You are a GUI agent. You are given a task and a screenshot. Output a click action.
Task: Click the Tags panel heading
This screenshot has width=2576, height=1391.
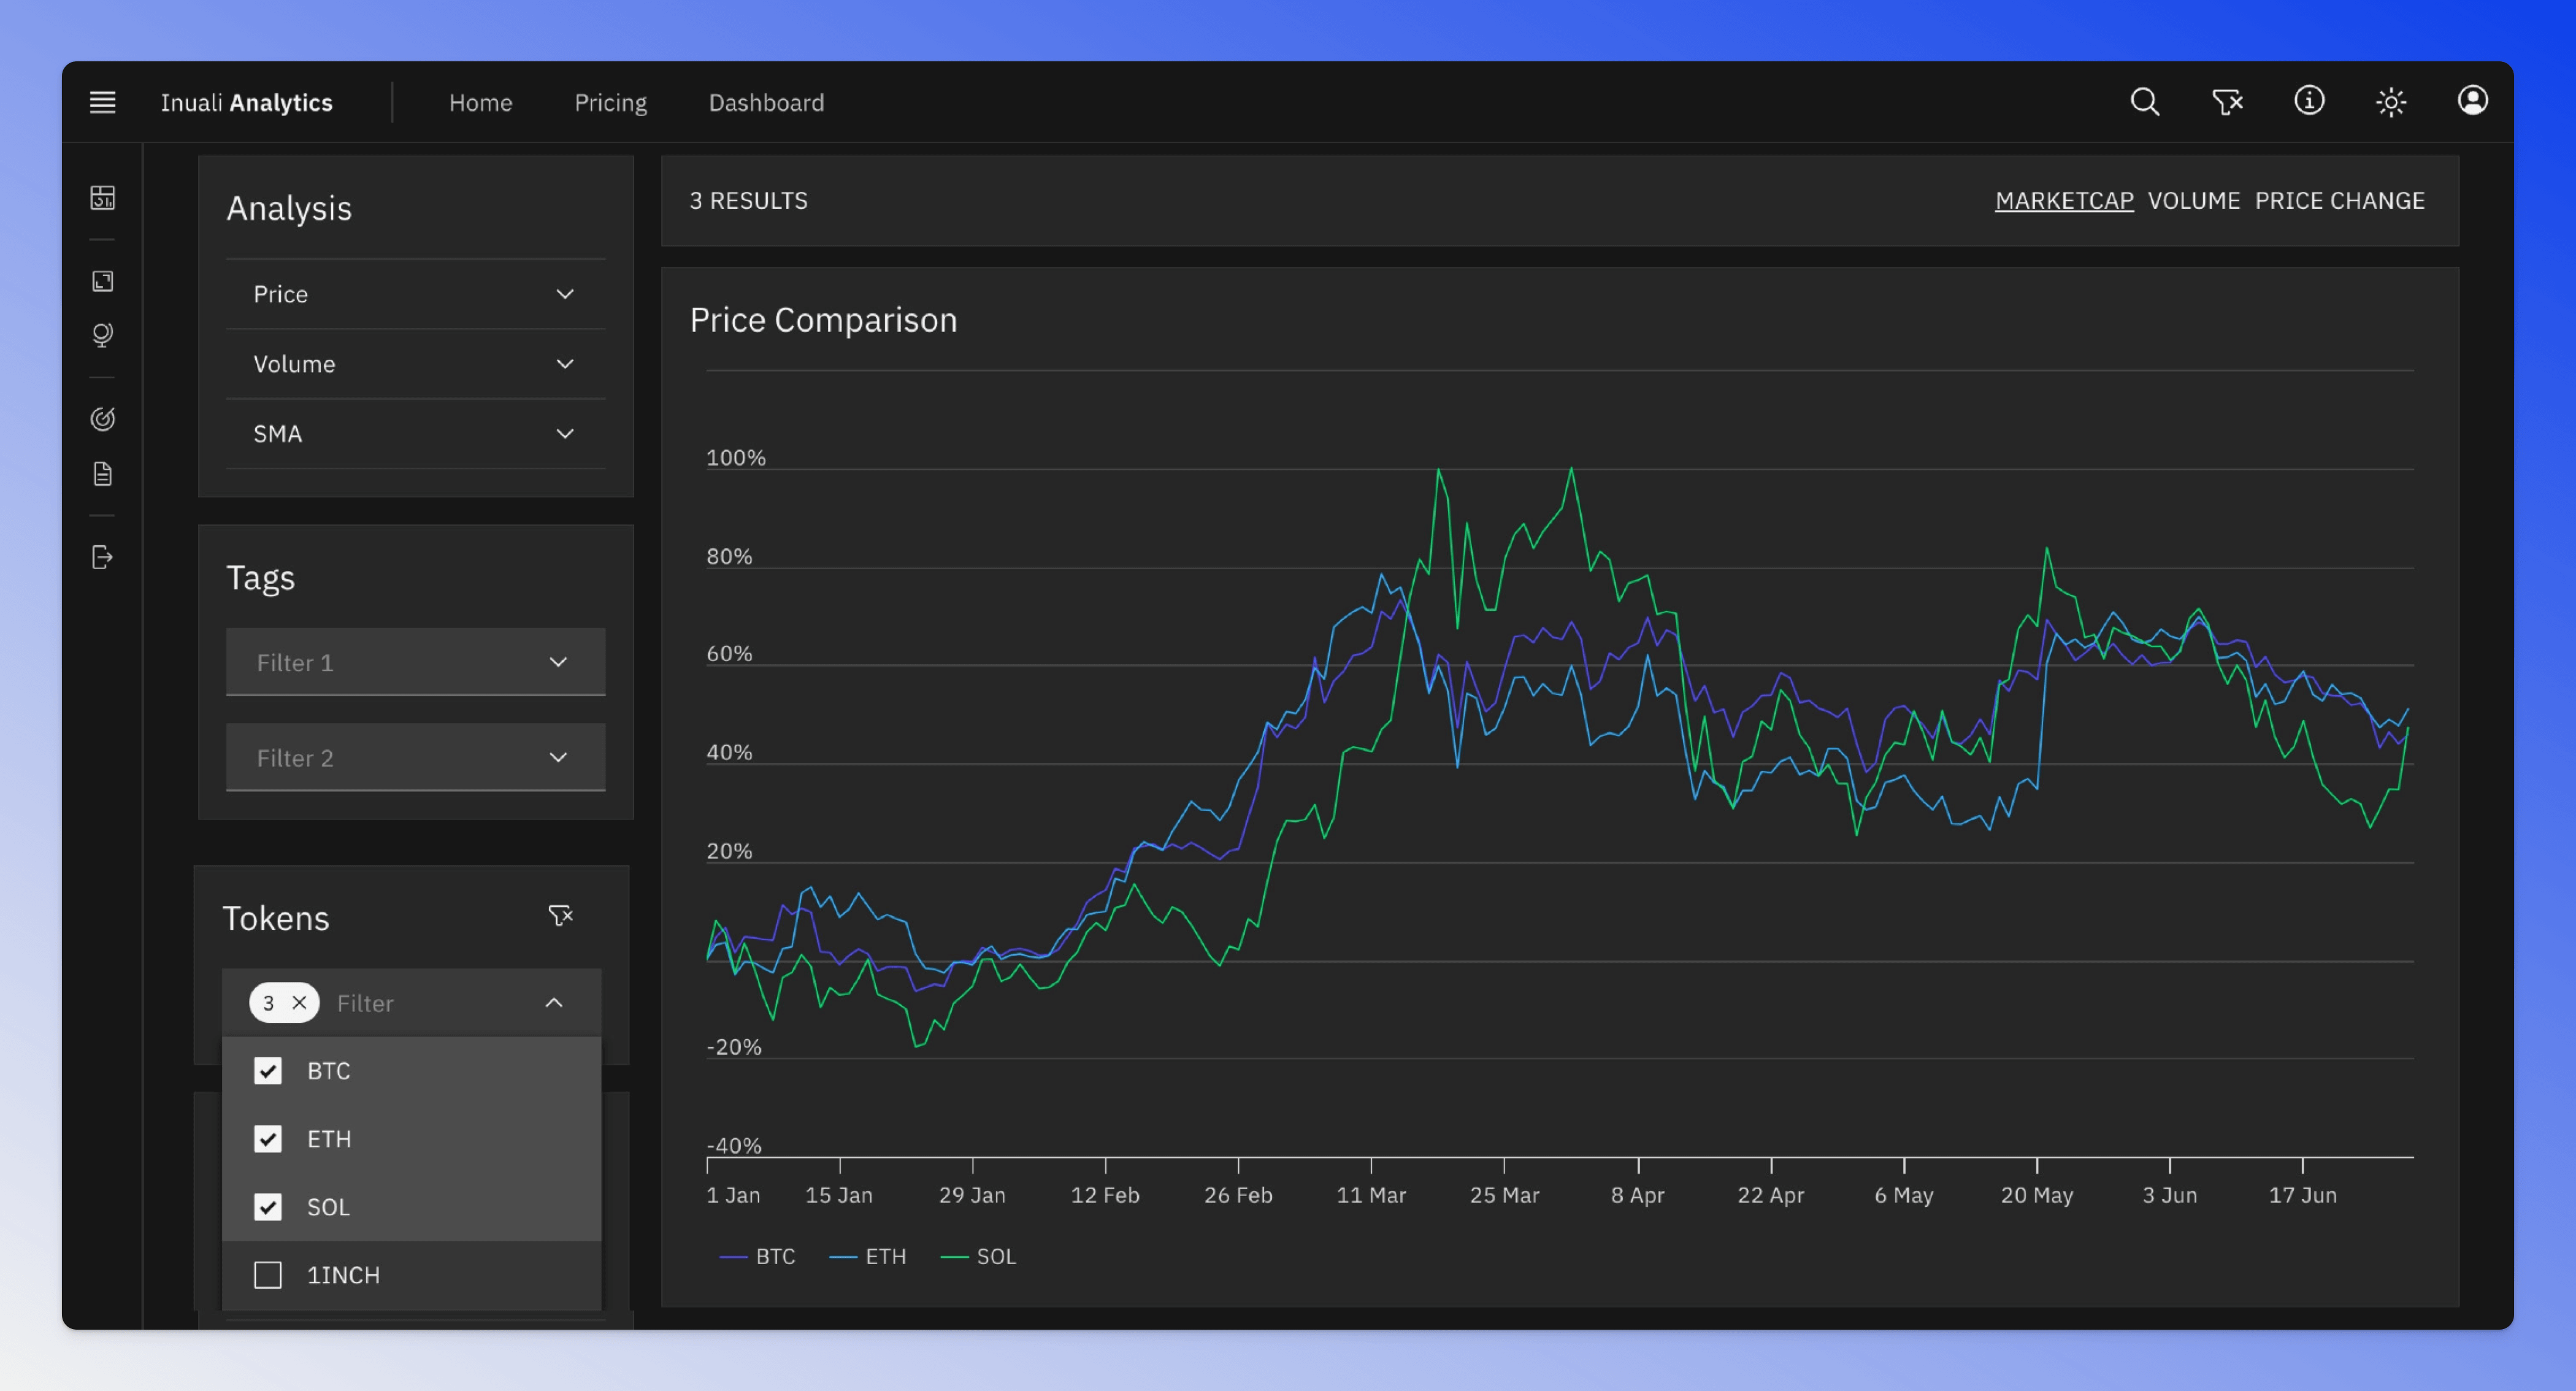pos(260,578)
